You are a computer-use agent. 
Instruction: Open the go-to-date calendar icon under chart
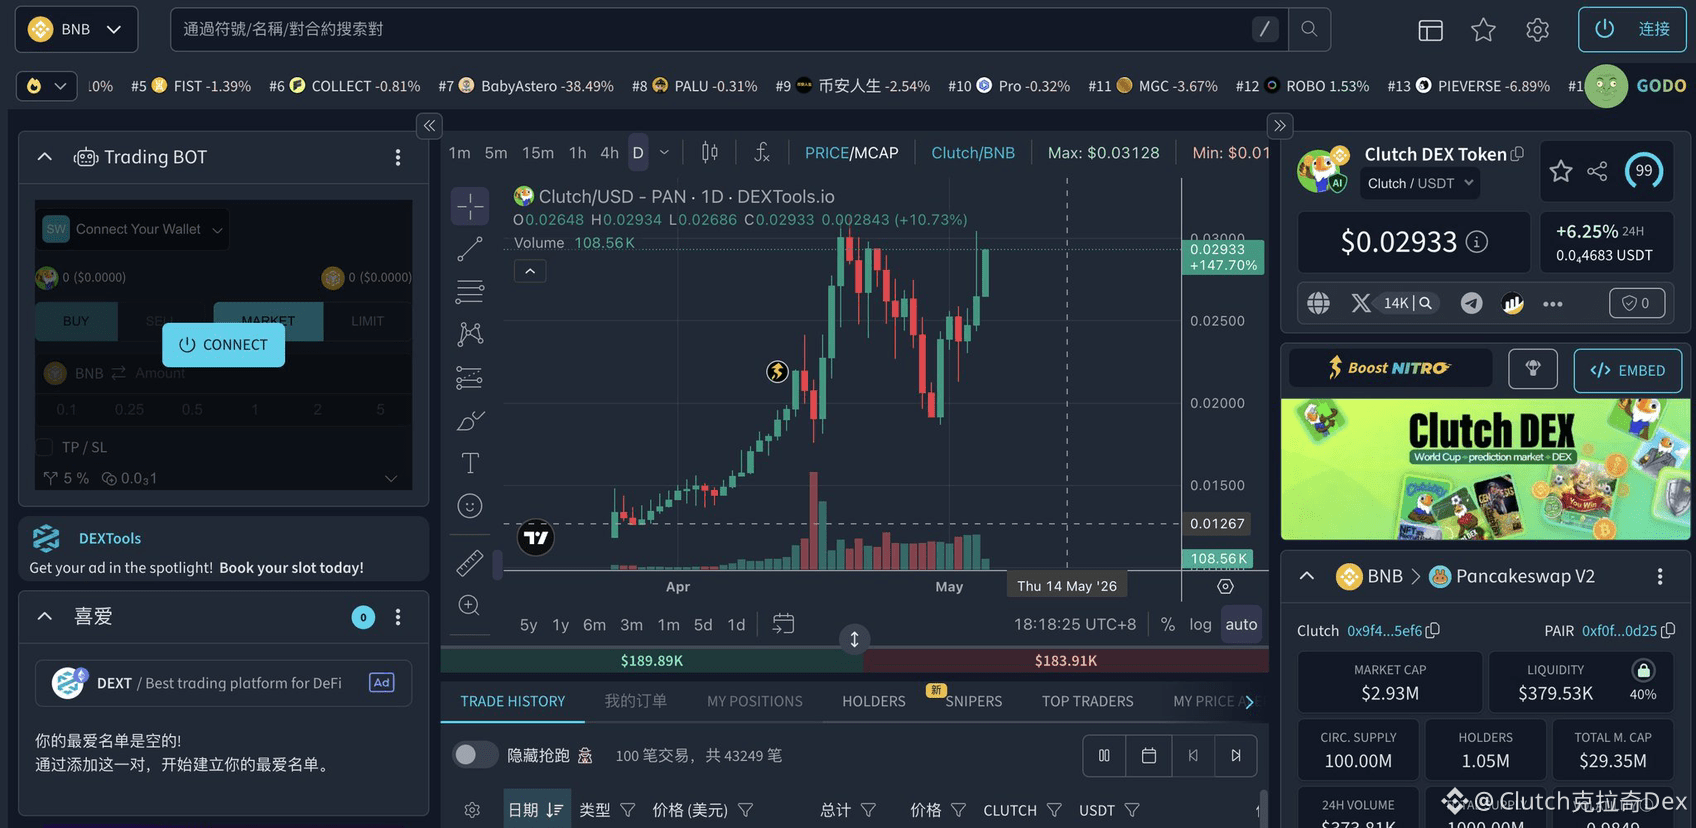(784, 624)
